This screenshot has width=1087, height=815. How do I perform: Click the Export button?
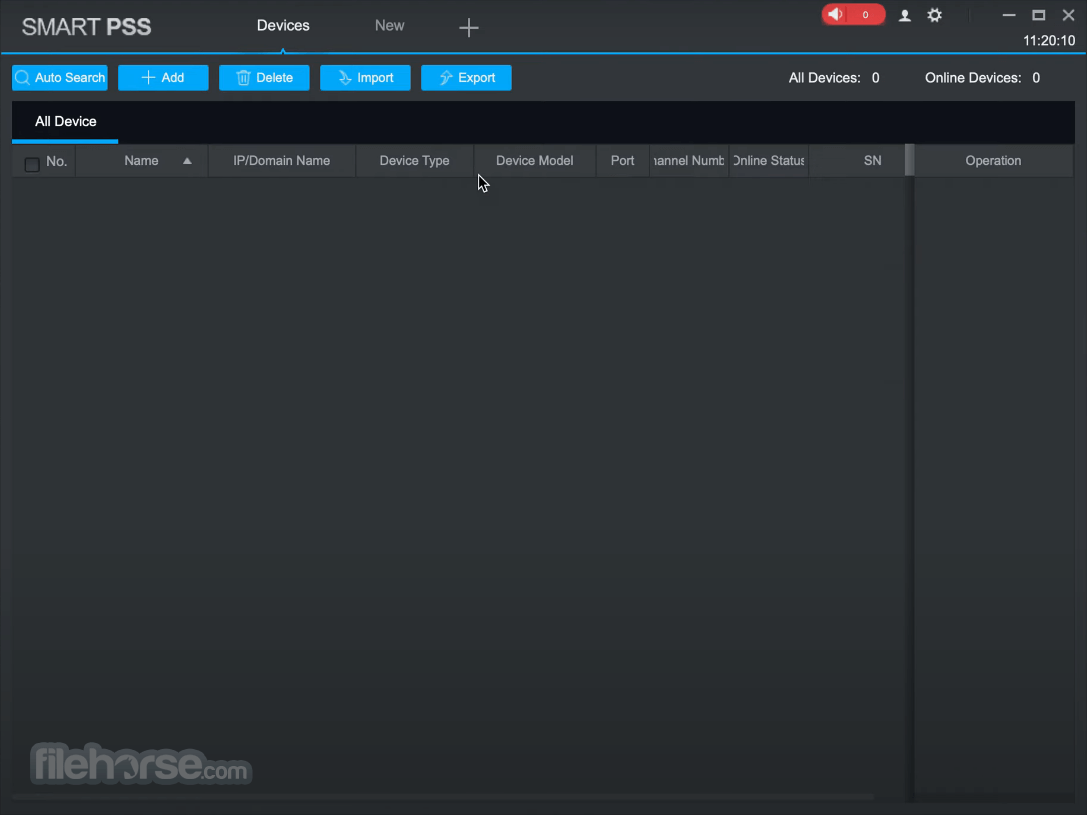click(466, 78)
